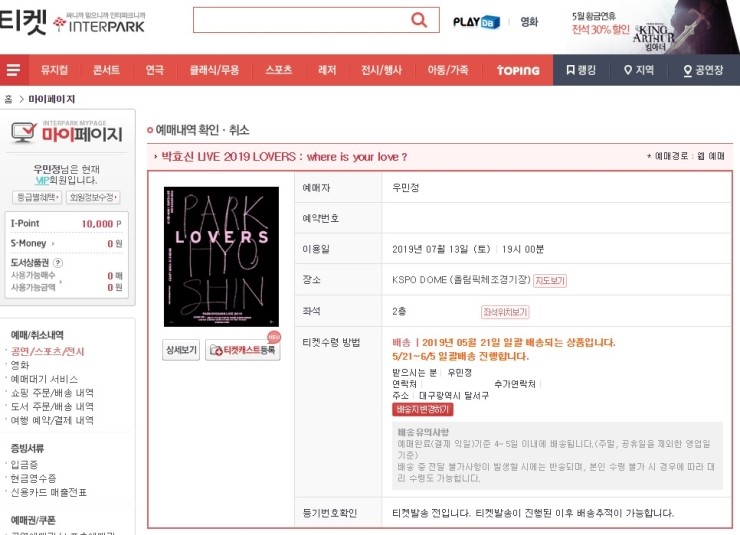The image size is (740, 535).
Task: Click the 등급별혜택 button
Action: coord(37,197)
